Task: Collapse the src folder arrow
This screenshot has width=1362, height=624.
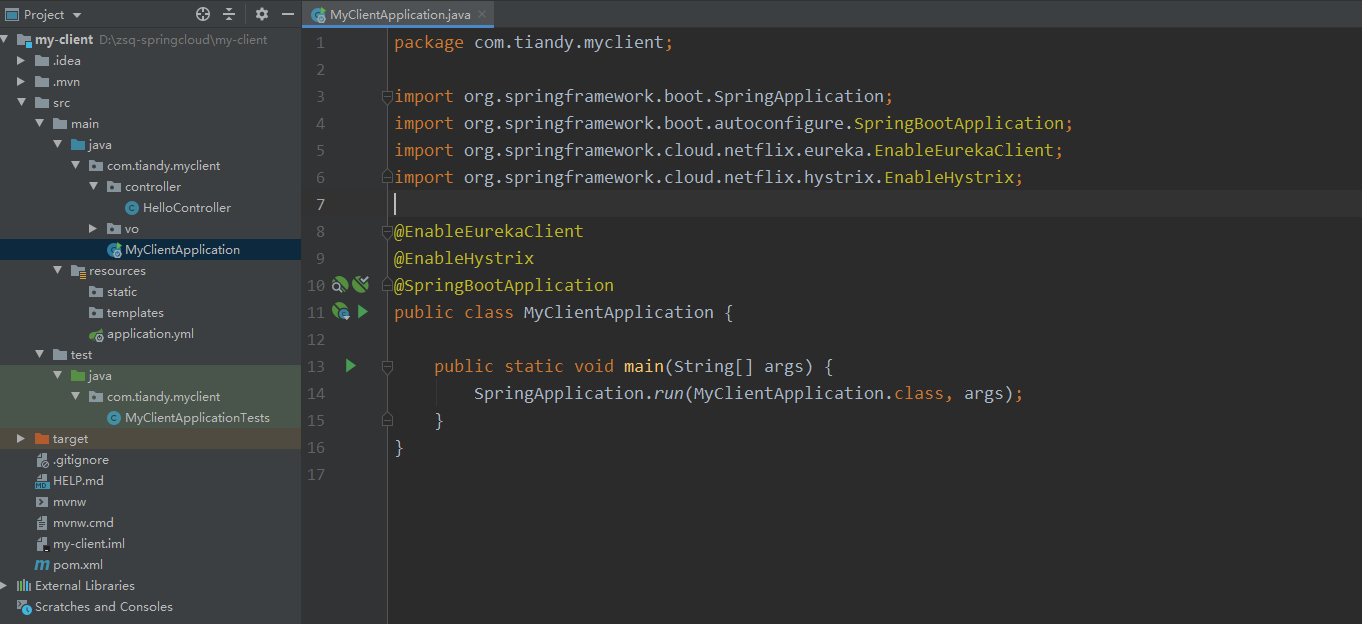Action: [22, 103]
